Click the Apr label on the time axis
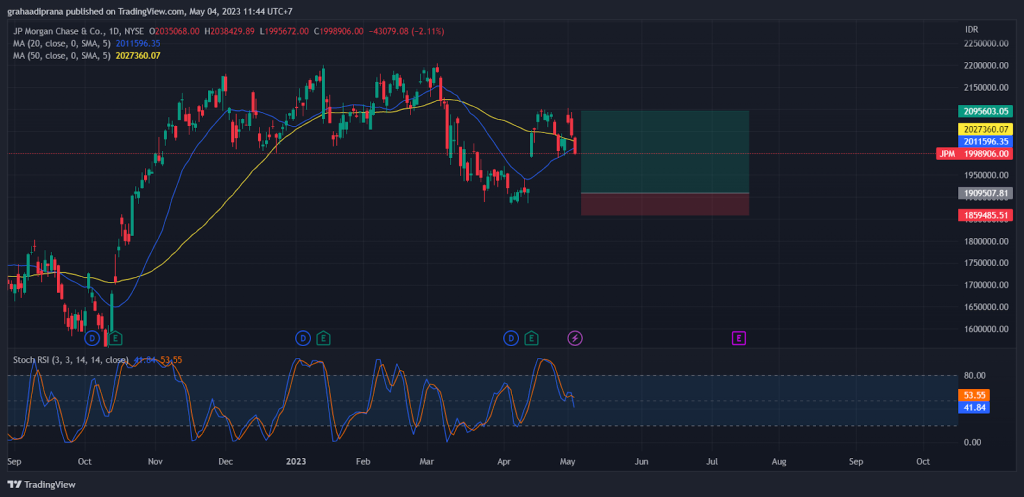 504,461
